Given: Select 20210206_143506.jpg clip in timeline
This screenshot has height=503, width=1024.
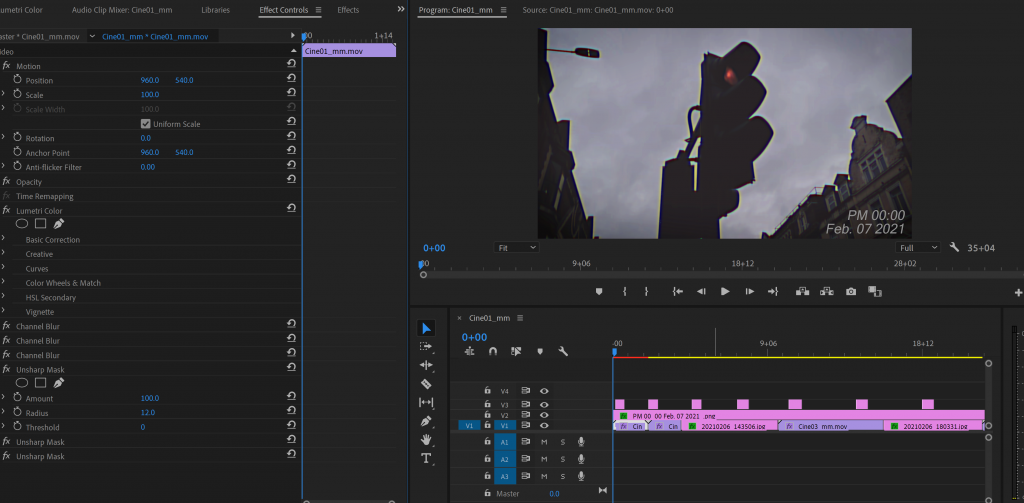Looking at the screenshot, I should point(729,426).
